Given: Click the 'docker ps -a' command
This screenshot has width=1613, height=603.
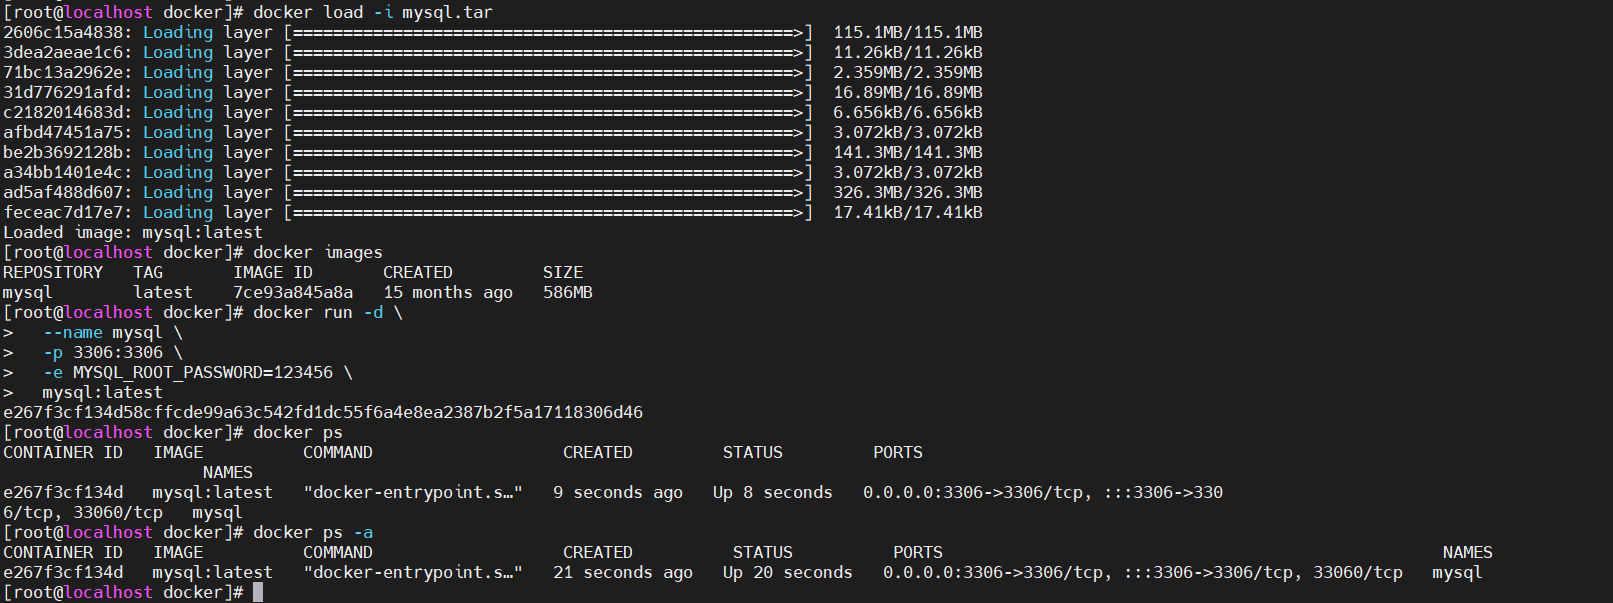Looking at the screenshot, I should 313,532.
